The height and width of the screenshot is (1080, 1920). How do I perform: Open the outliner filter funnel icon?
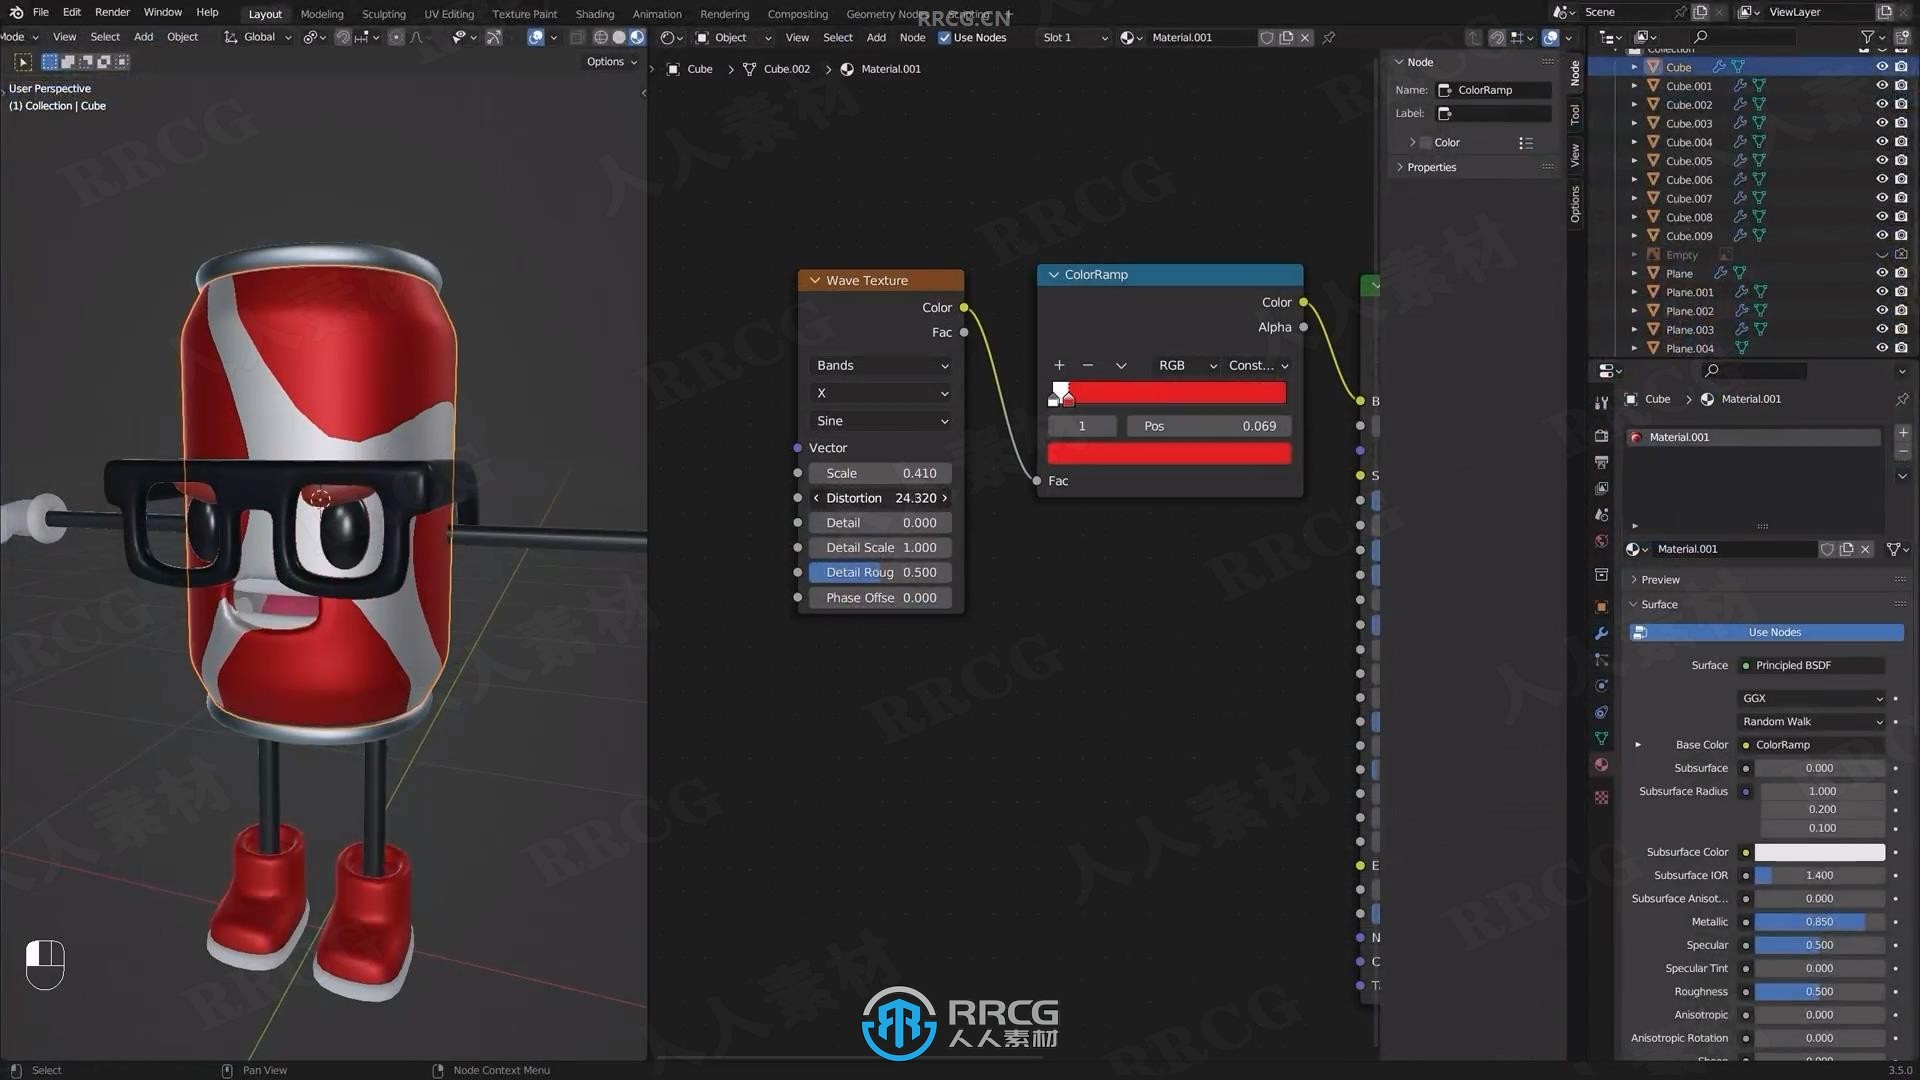[x=1867, y=37]
